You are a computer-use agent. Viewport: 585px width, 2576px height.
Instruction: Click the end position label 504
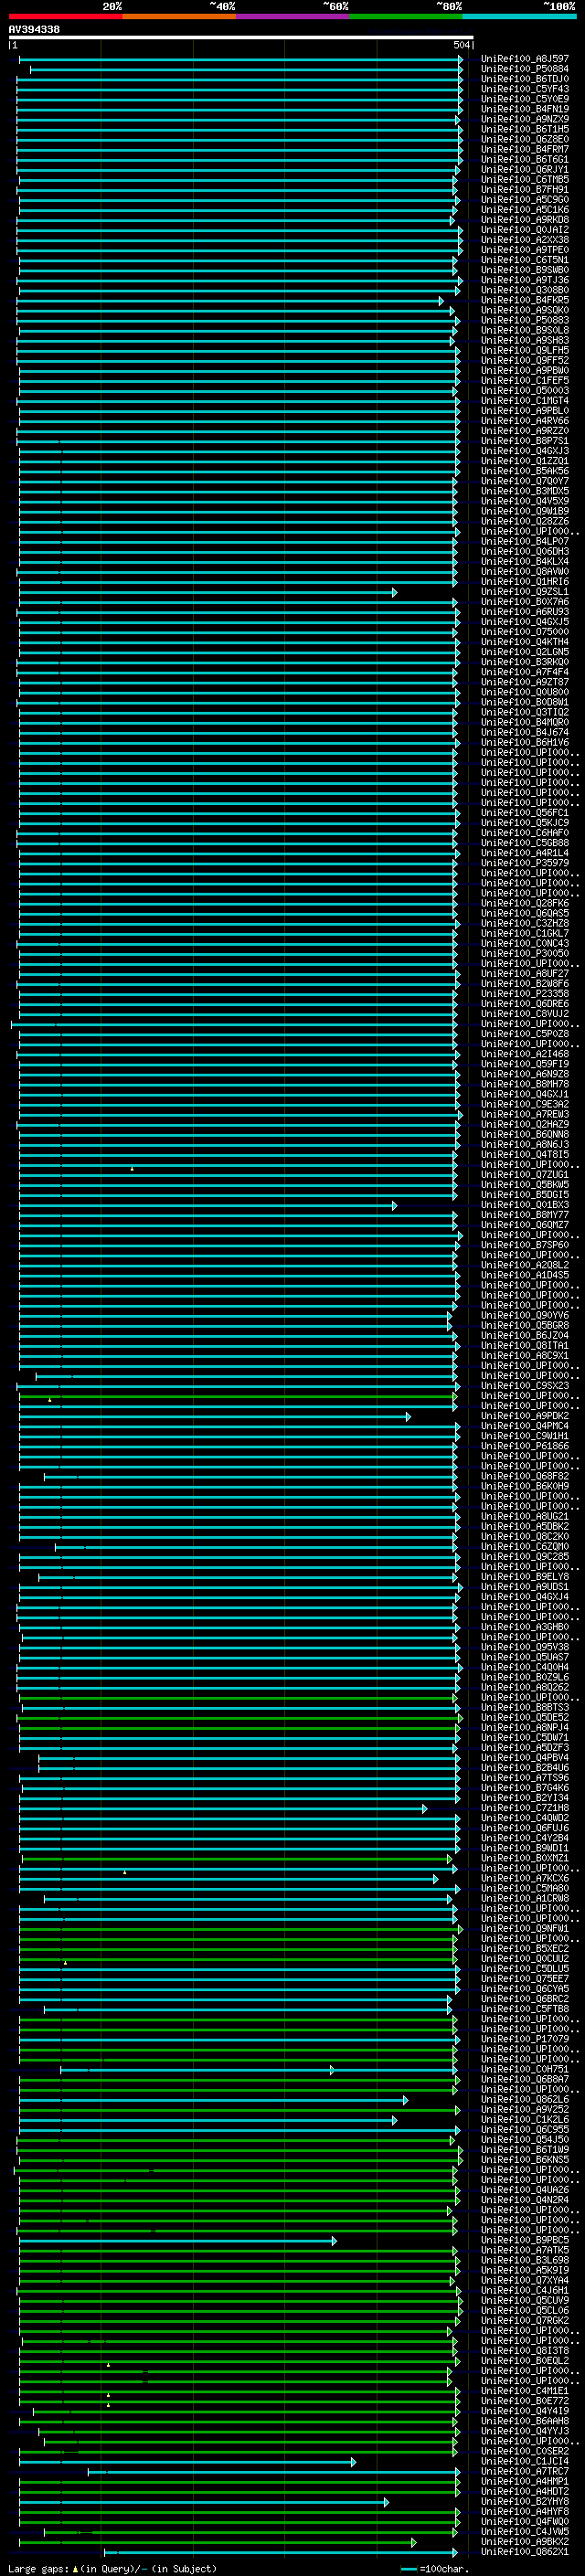[461, 45]
